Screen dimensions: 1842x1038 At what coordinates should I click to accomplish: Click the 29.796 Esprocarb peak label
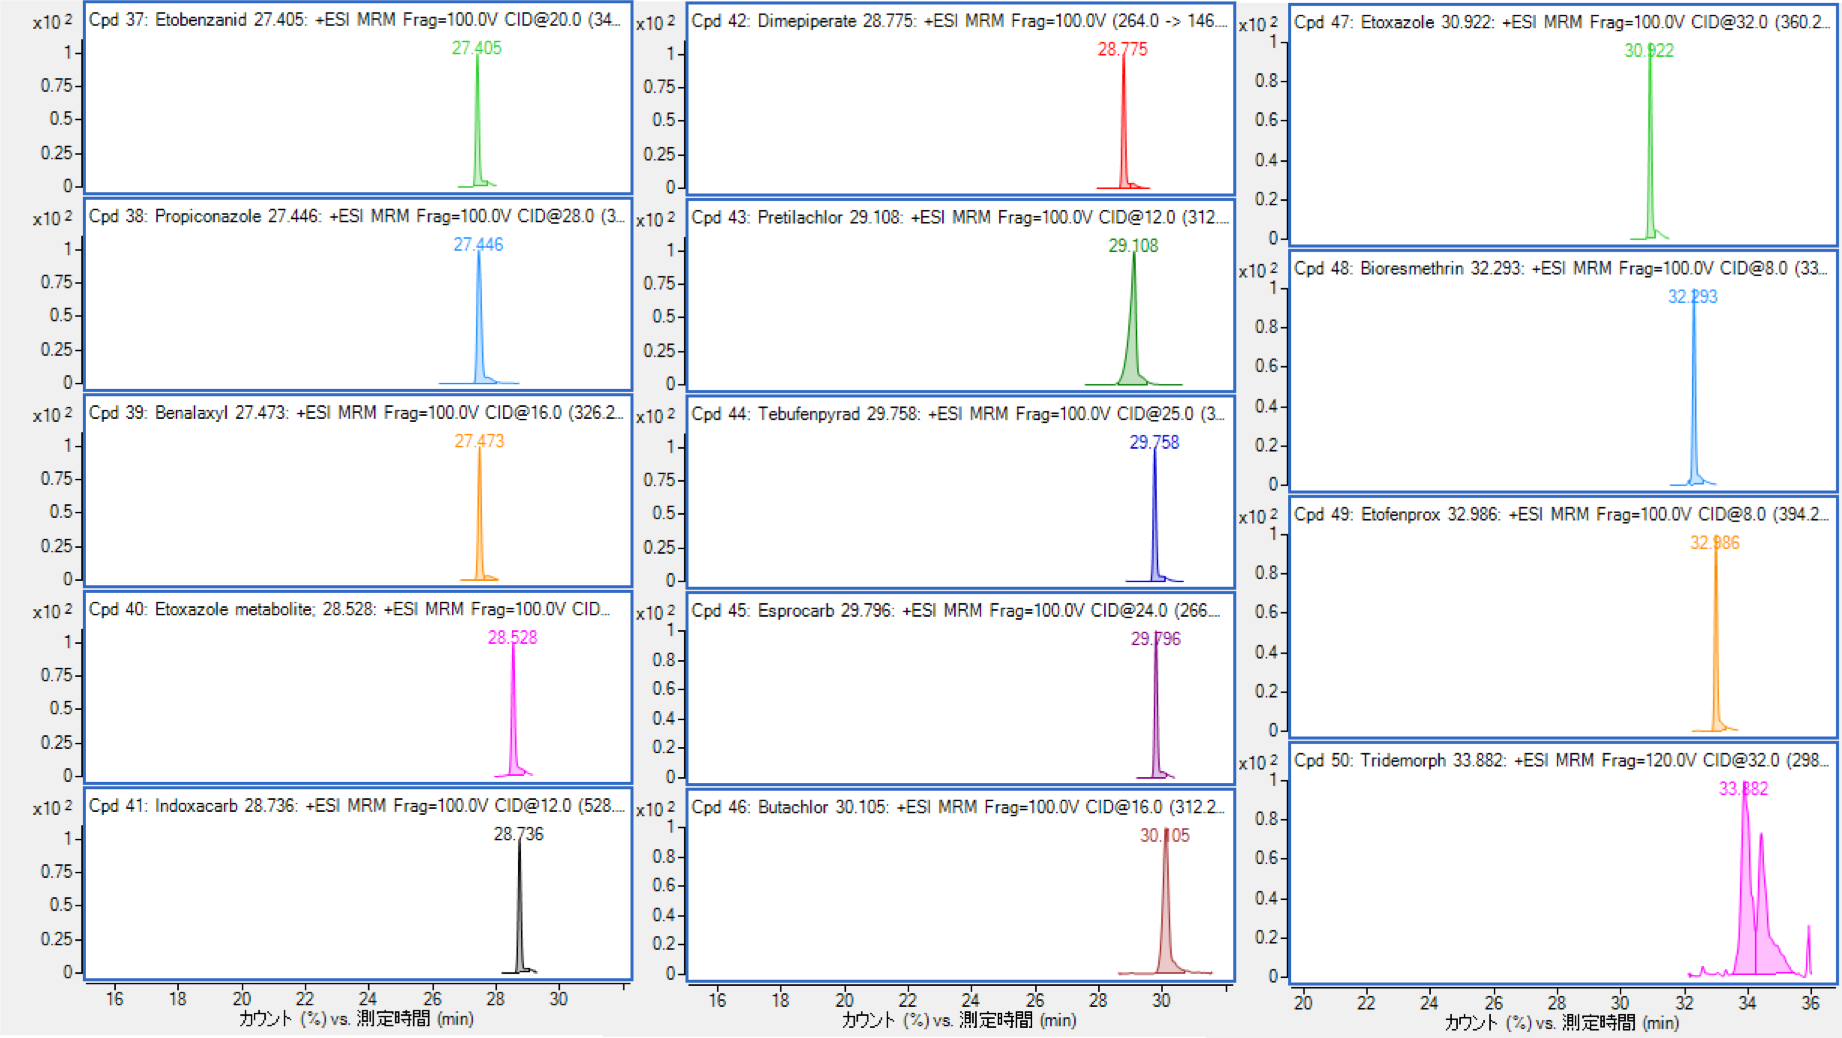pyautogui.click(x=1156, y=639)
